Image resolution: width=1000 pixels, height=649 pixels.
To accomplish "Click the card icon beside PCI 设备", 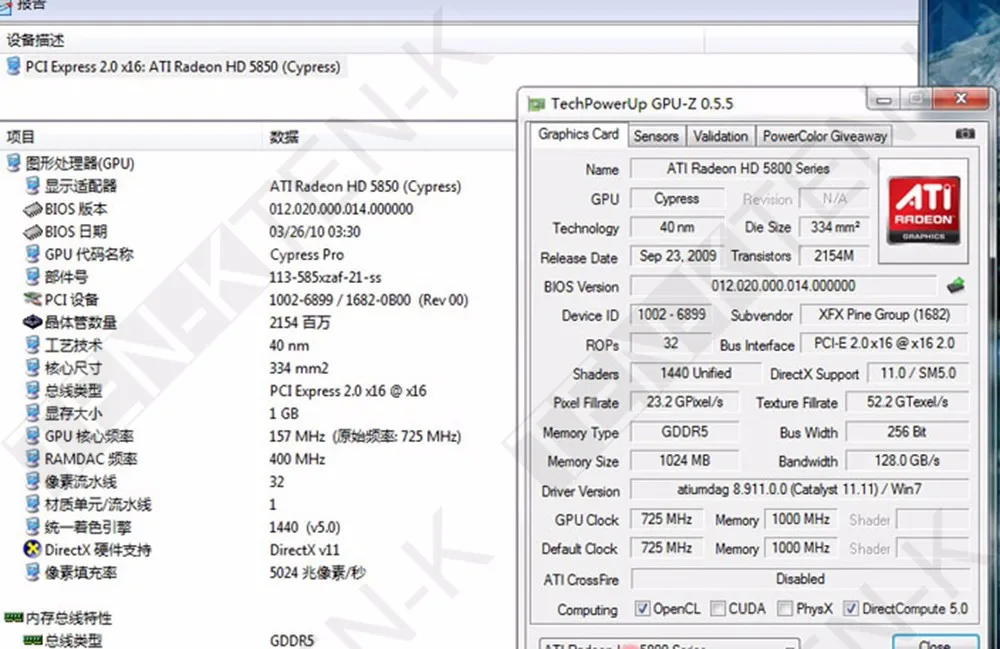I will click(x=33, y=298).
